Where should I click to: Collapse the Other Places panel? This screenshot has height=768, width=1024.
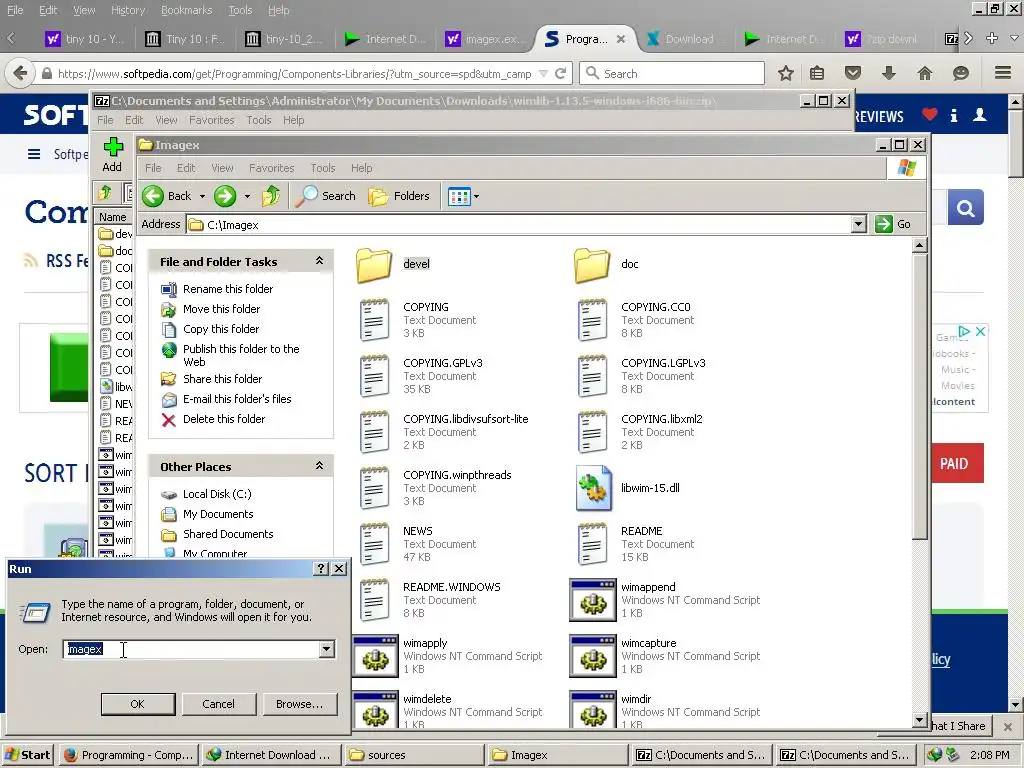(319, 466)
